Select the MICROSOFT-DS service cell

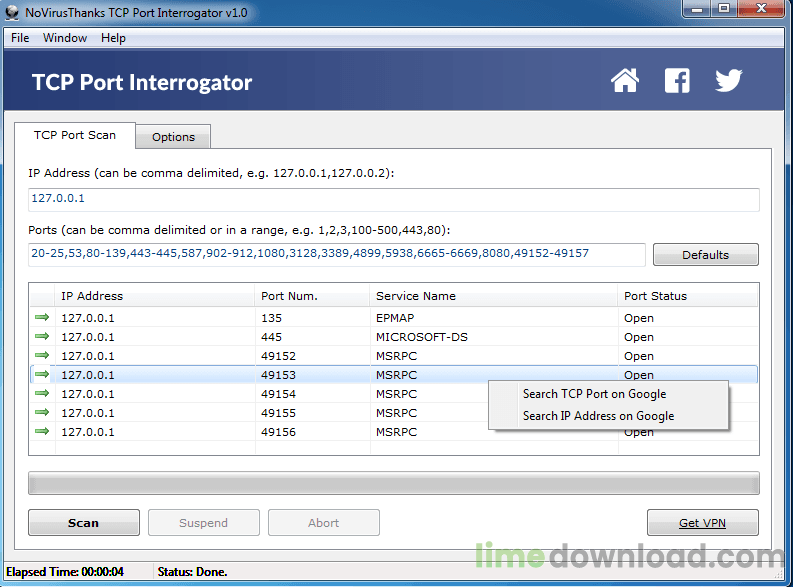click(x=422, y=337)
